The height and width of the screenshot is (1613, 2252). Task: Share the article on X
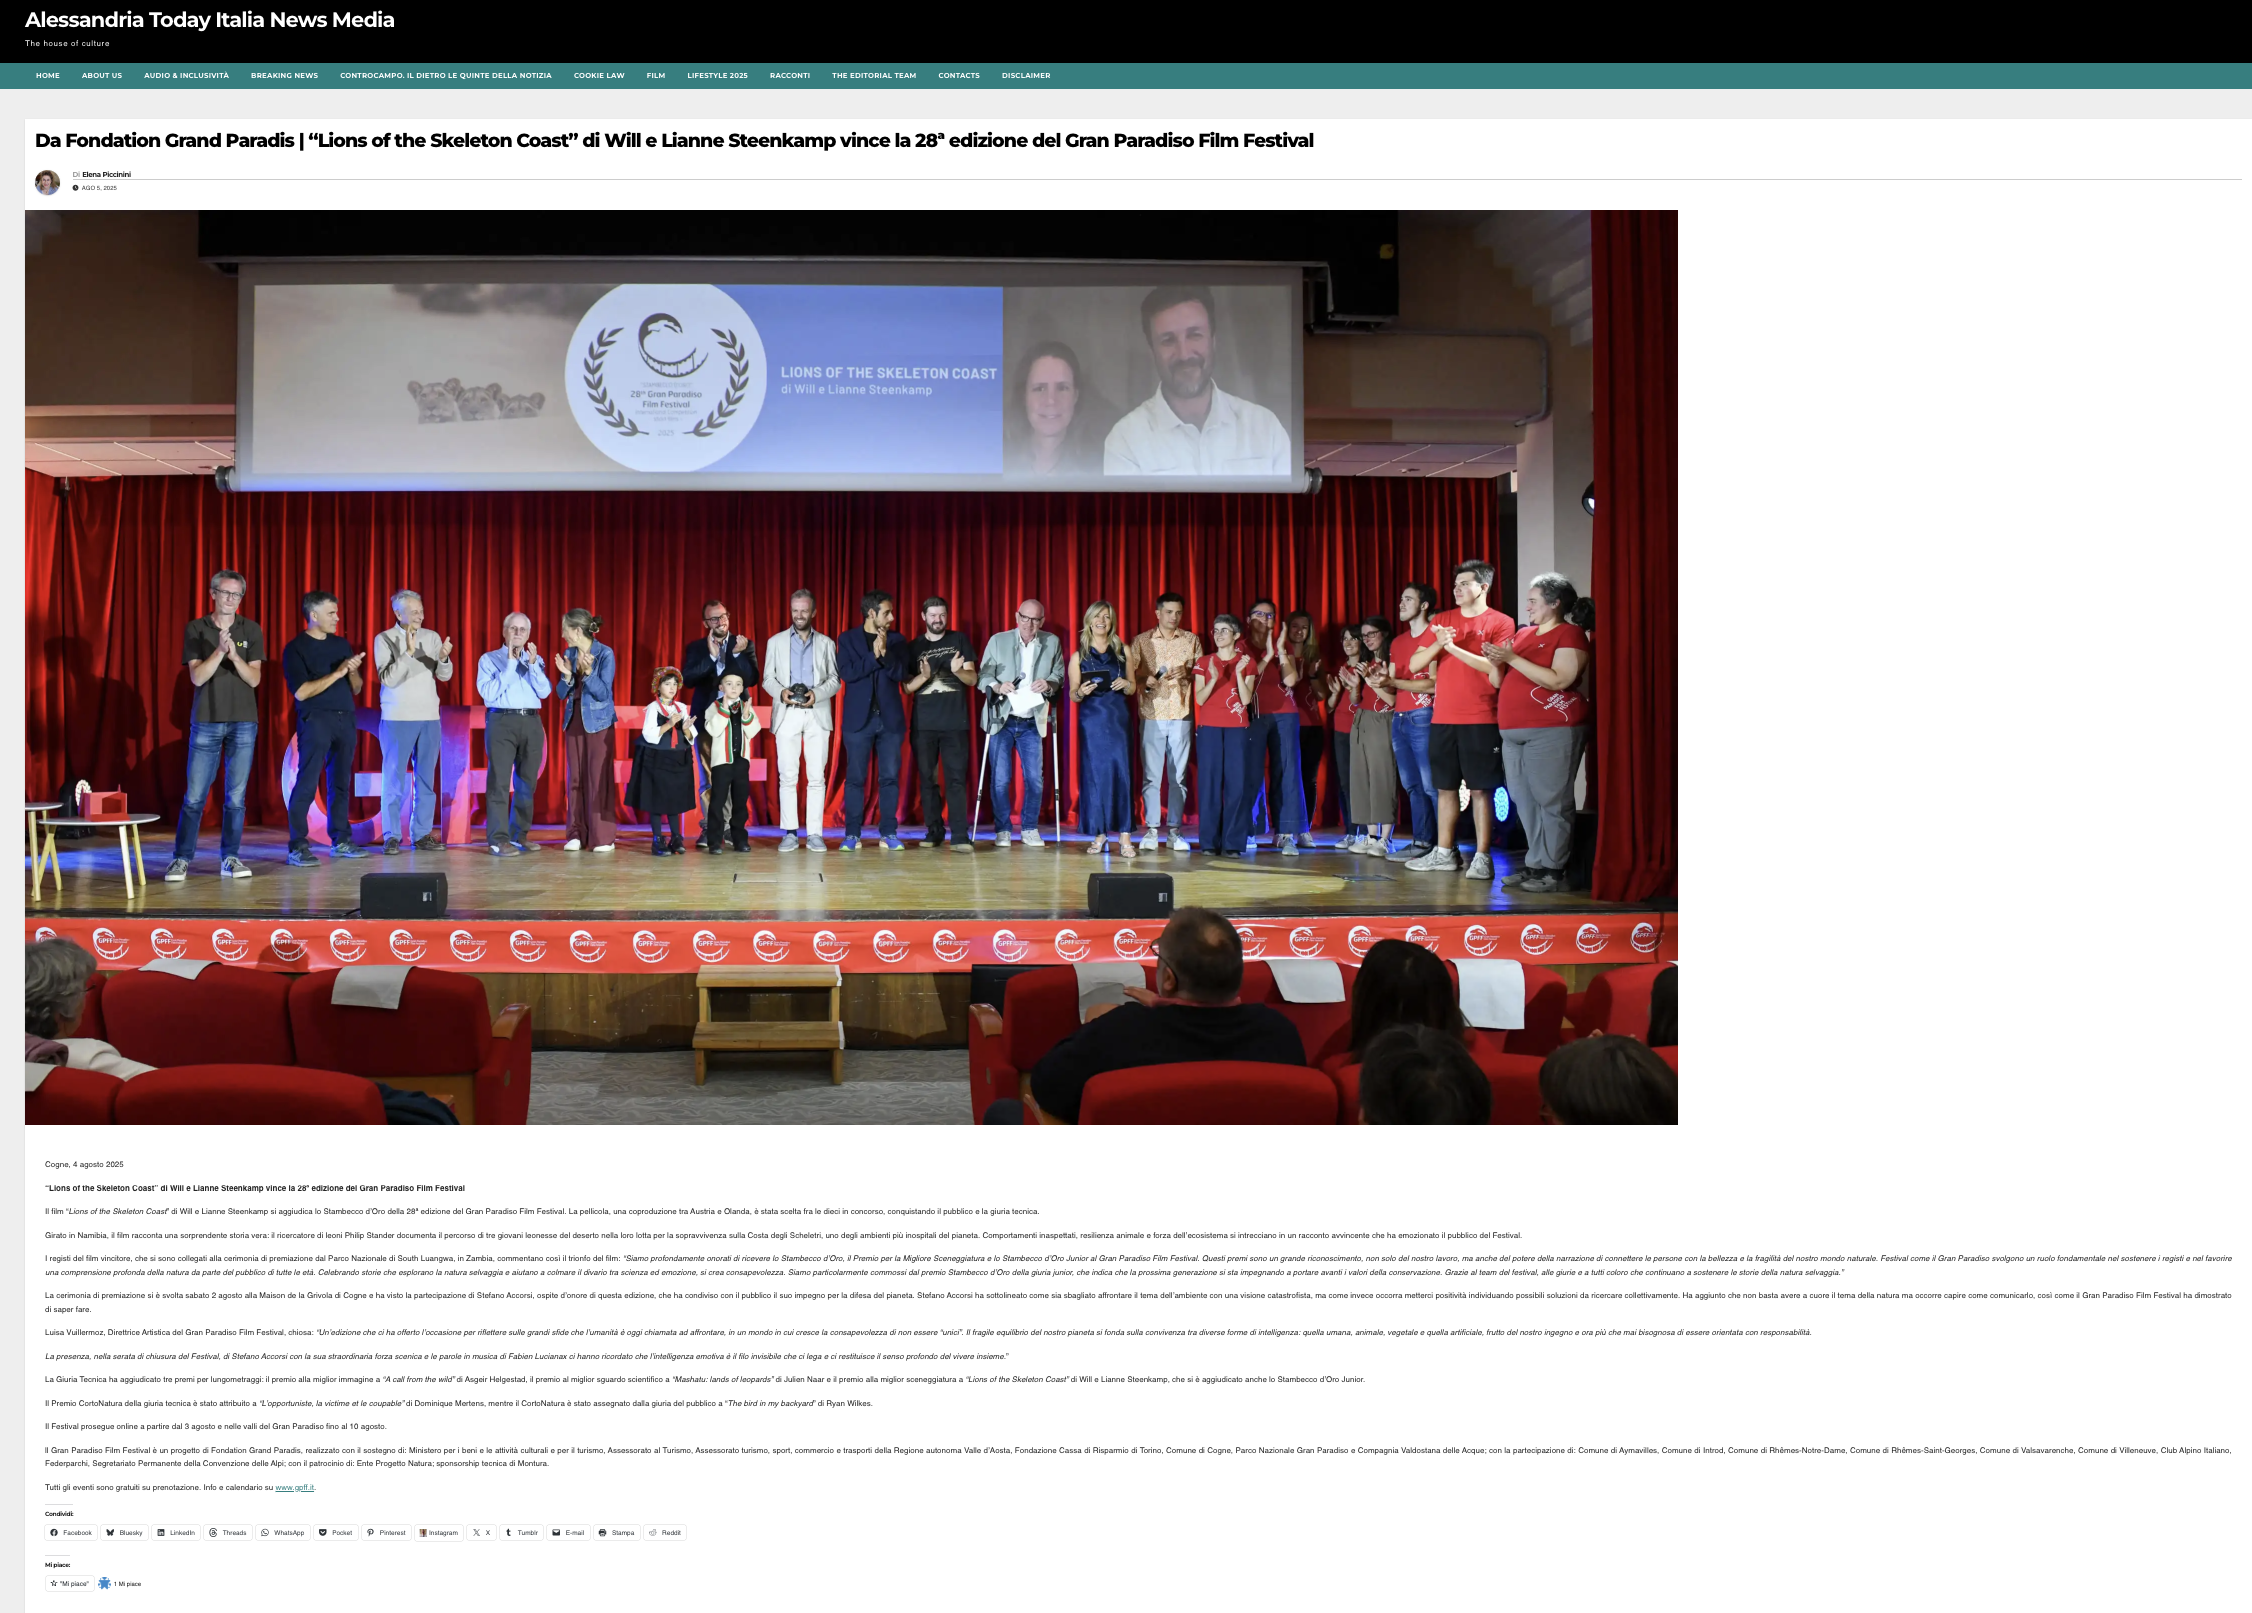pos(482,1532)
